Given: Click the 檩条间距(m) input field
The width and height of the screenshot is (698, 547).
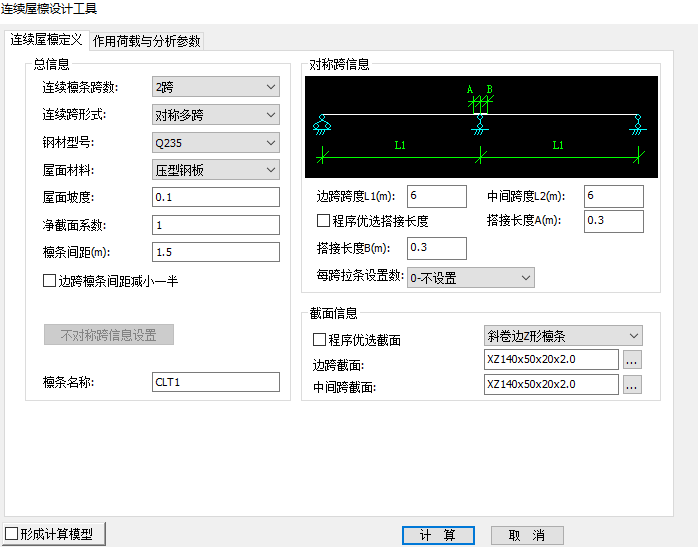Looking at the screenshot, I should point(216,252).
